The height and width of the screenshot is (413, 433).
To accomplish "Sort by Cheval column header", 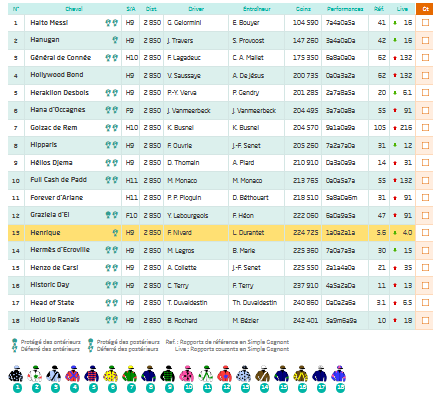I will (74, 9).
